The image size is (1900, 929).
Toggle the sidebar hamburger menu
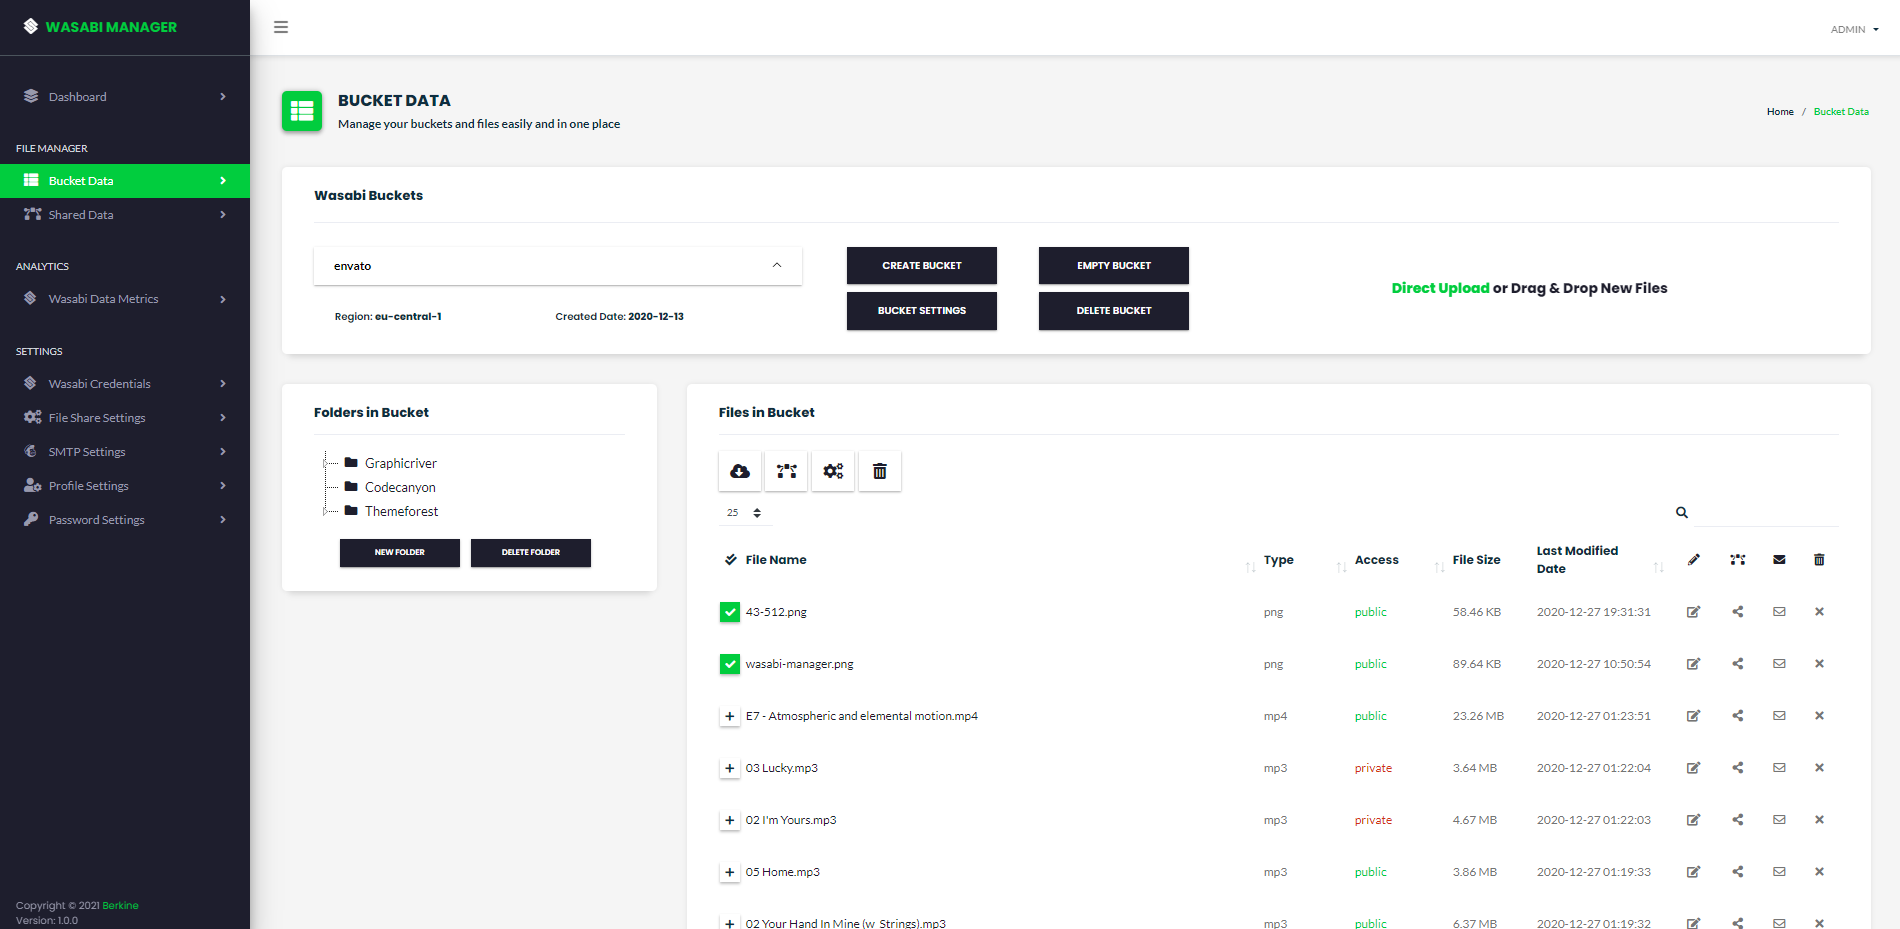(281, 27)
